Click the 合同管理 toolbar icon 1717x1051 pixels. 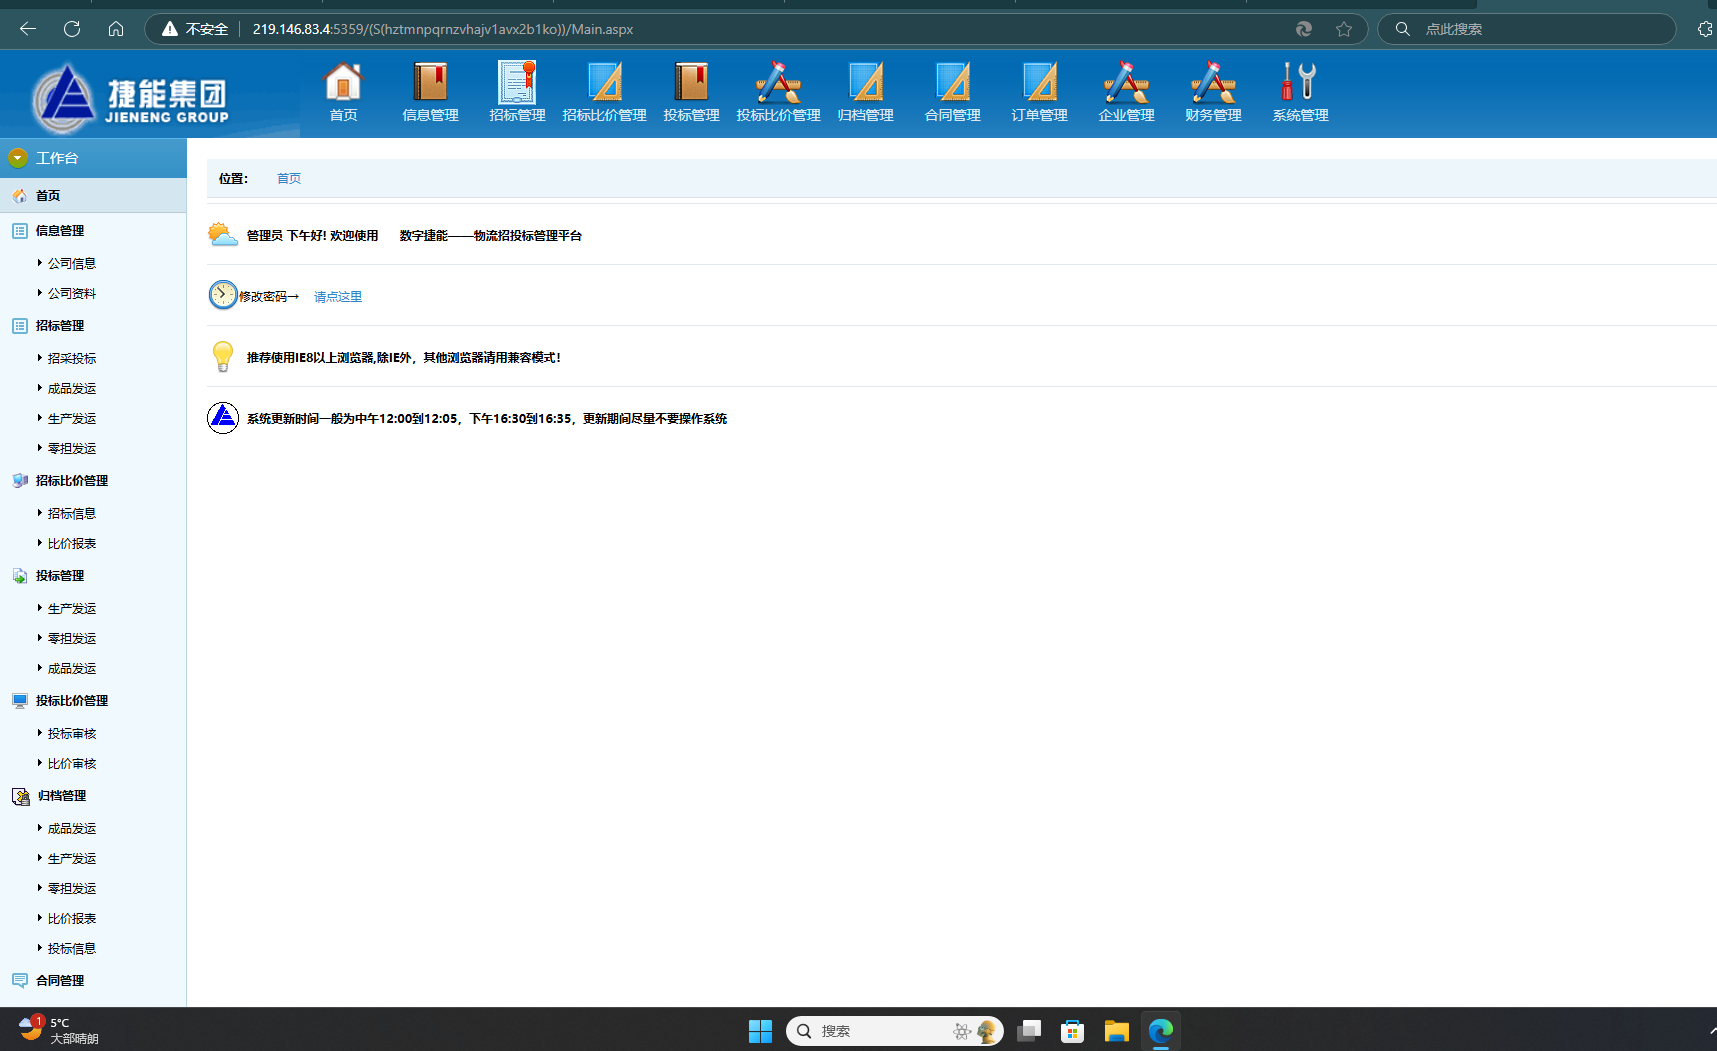(x=952, y=82)
